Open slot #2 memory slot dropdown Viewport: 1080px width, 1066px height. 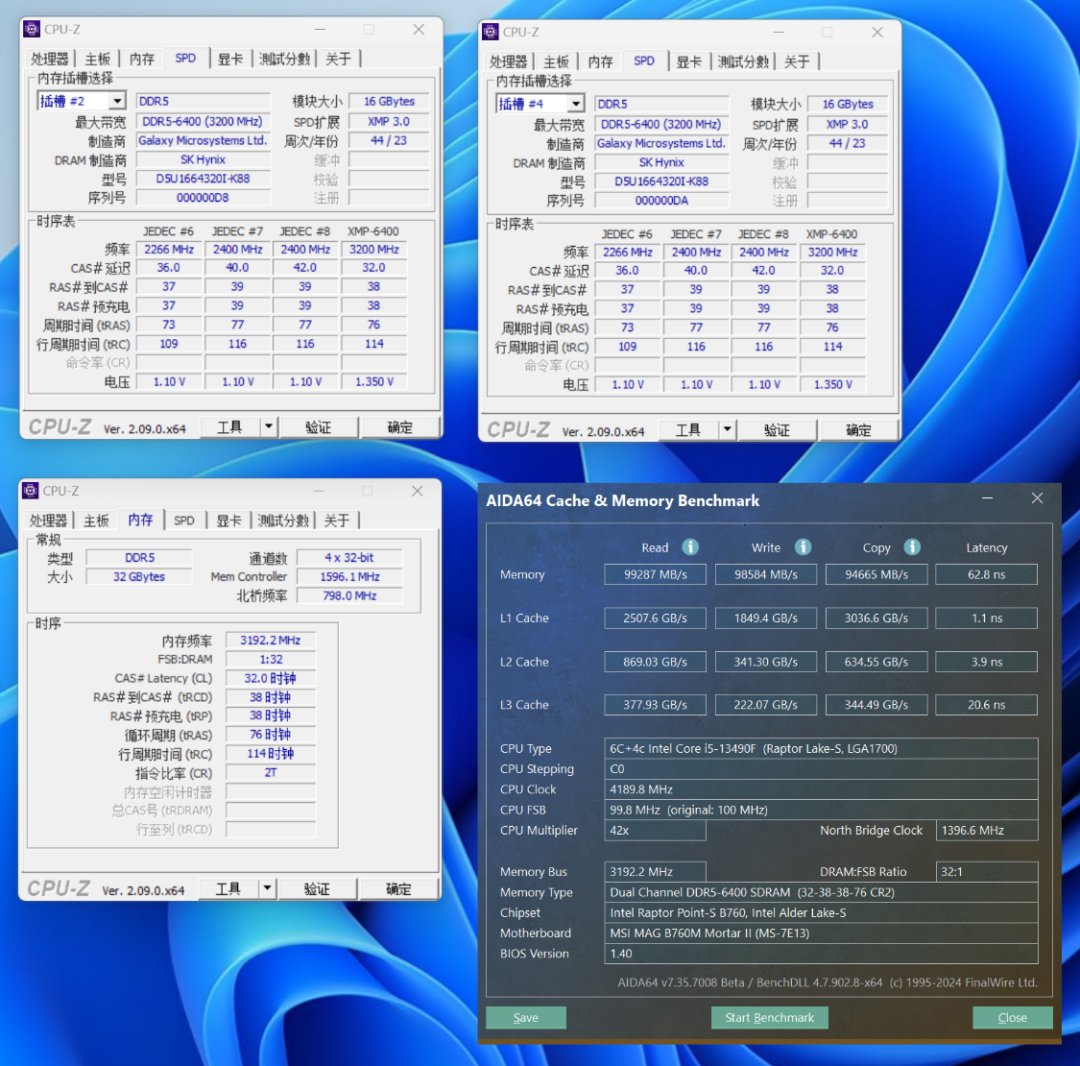117,101
